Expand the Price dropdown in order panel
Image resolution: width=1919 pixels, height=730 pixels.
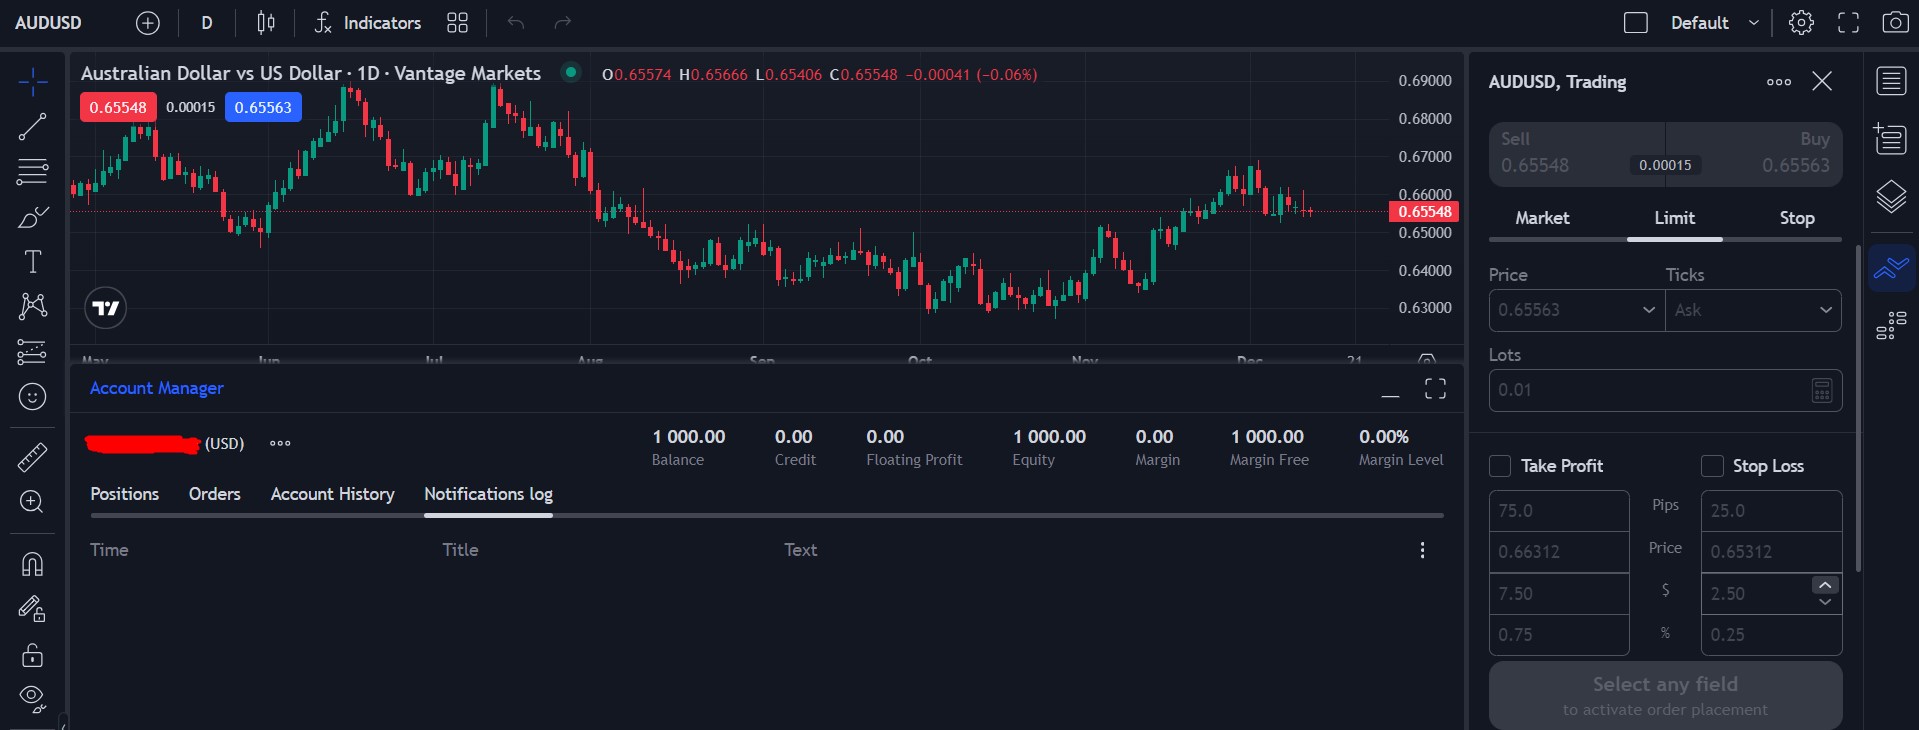(1648, 310)
